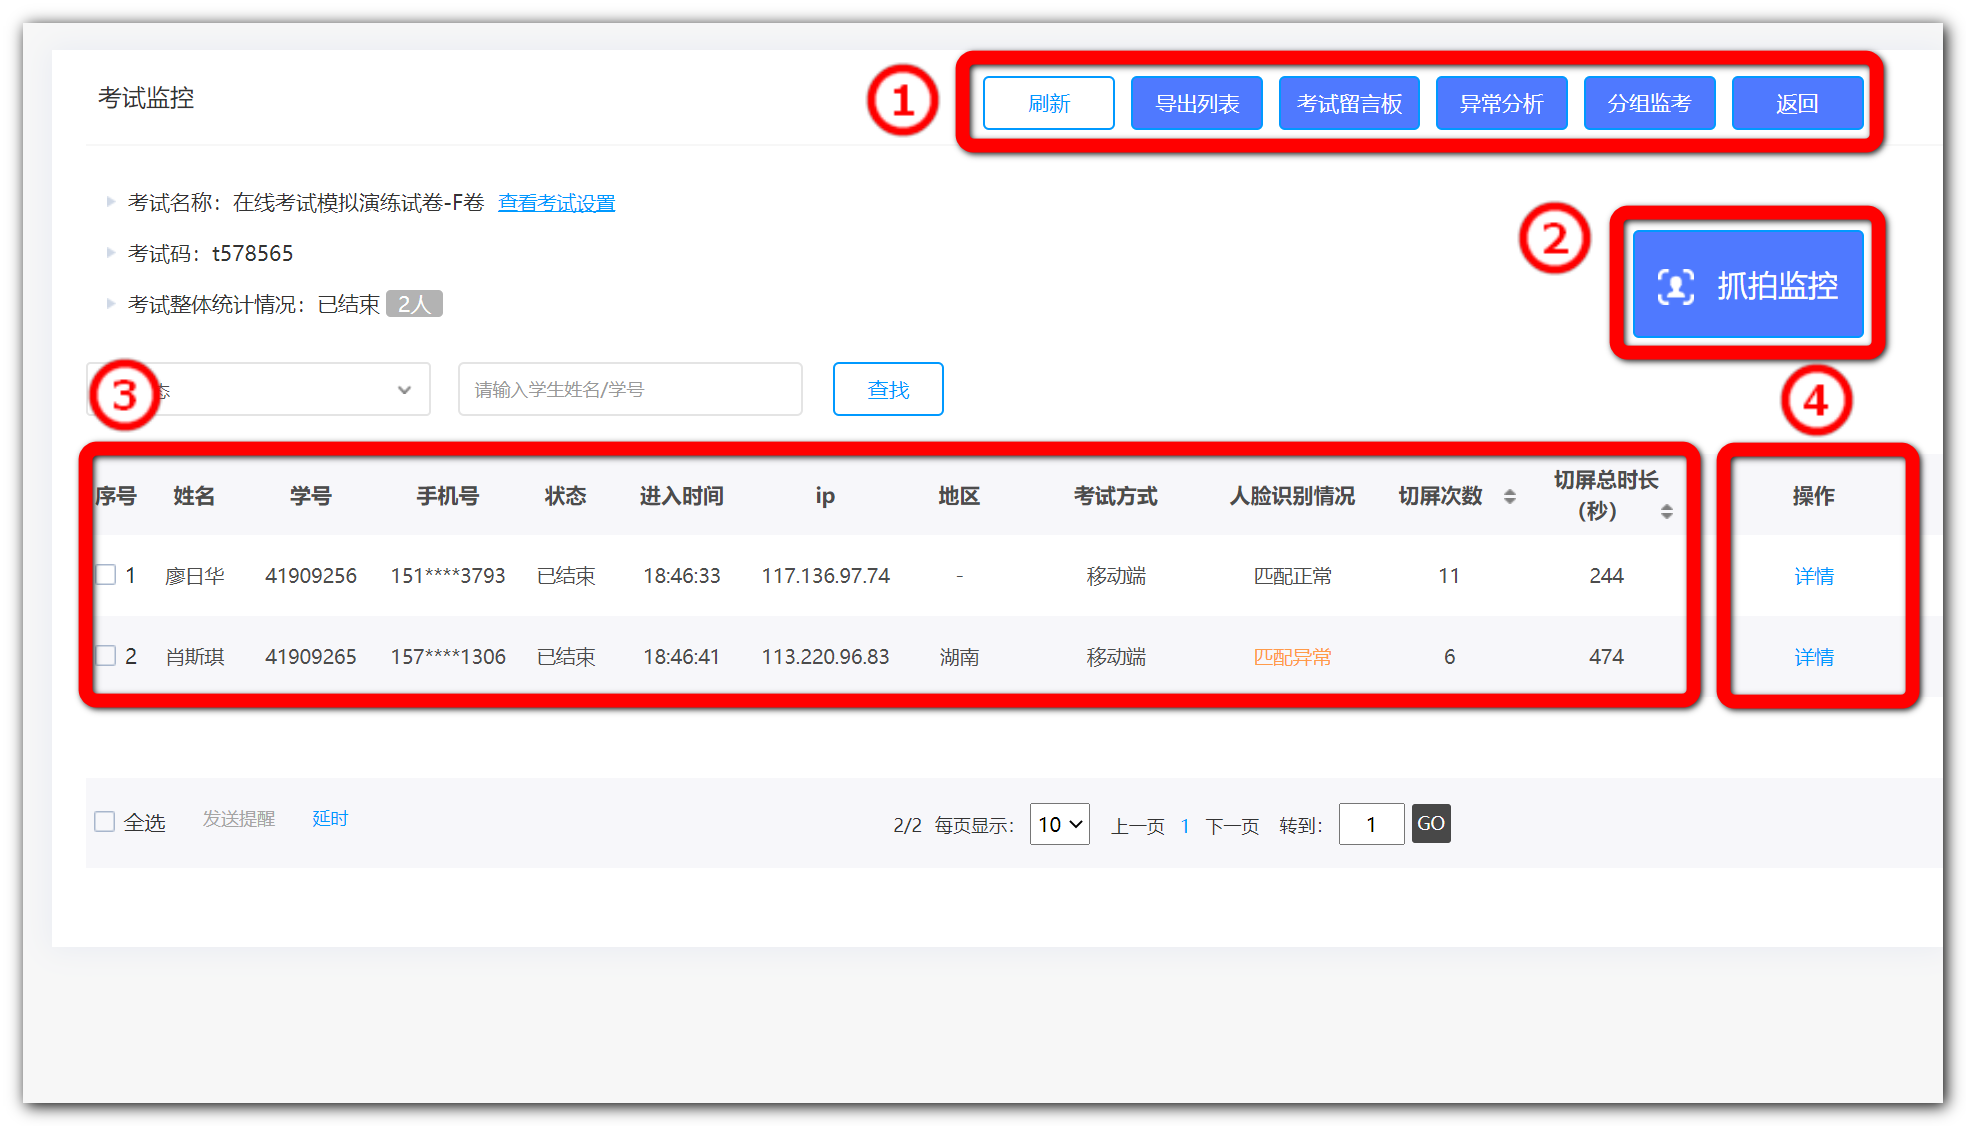Sort by 切屏总时长 column arrows

(1666, 511)
